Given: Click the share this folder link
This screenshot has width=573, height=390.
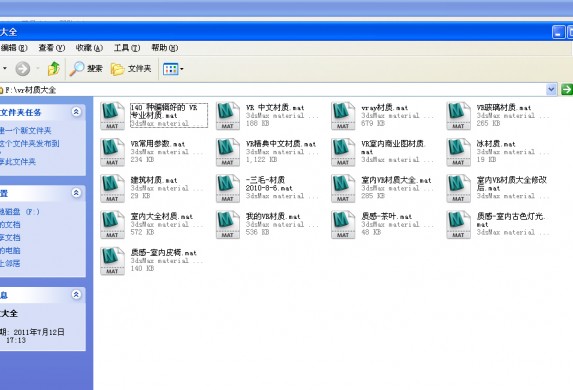Looking at the screenshot, I should coord(18,162).
